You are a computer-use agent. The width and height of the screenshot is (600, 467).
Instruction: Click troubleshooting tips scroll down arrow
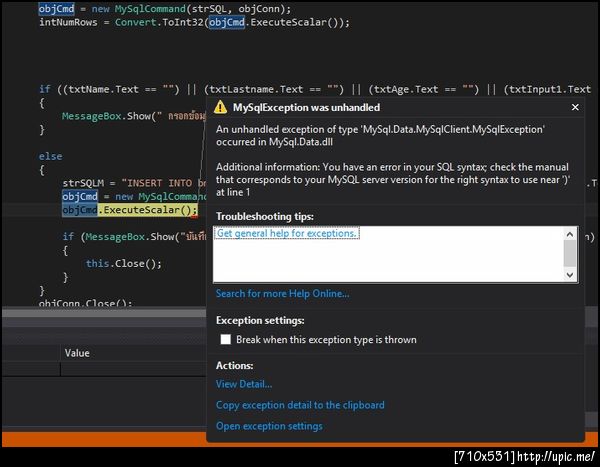tap(570, 275)
